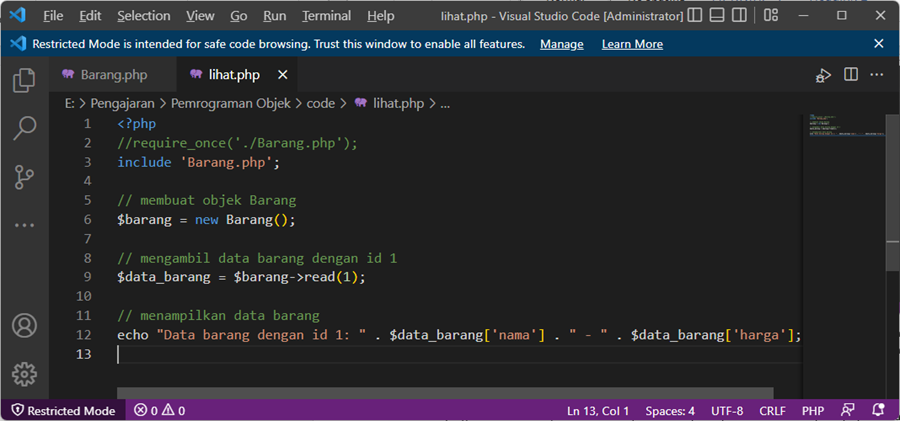Toggle the primary side bar layout
The width and height of the screenshot is (900, 421).
pos(696,16)
